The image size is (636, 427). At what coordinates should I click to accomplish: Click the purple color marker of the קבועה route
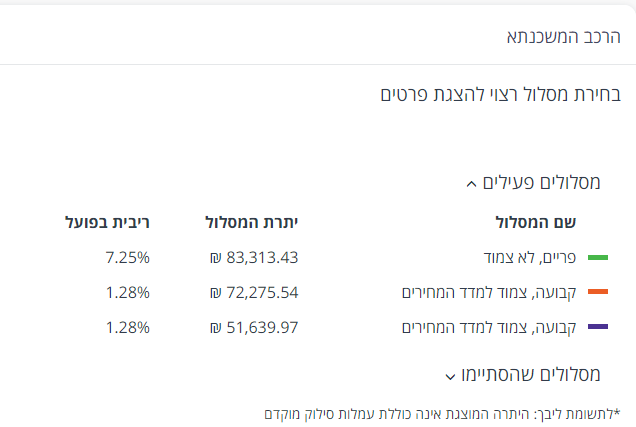598,327
